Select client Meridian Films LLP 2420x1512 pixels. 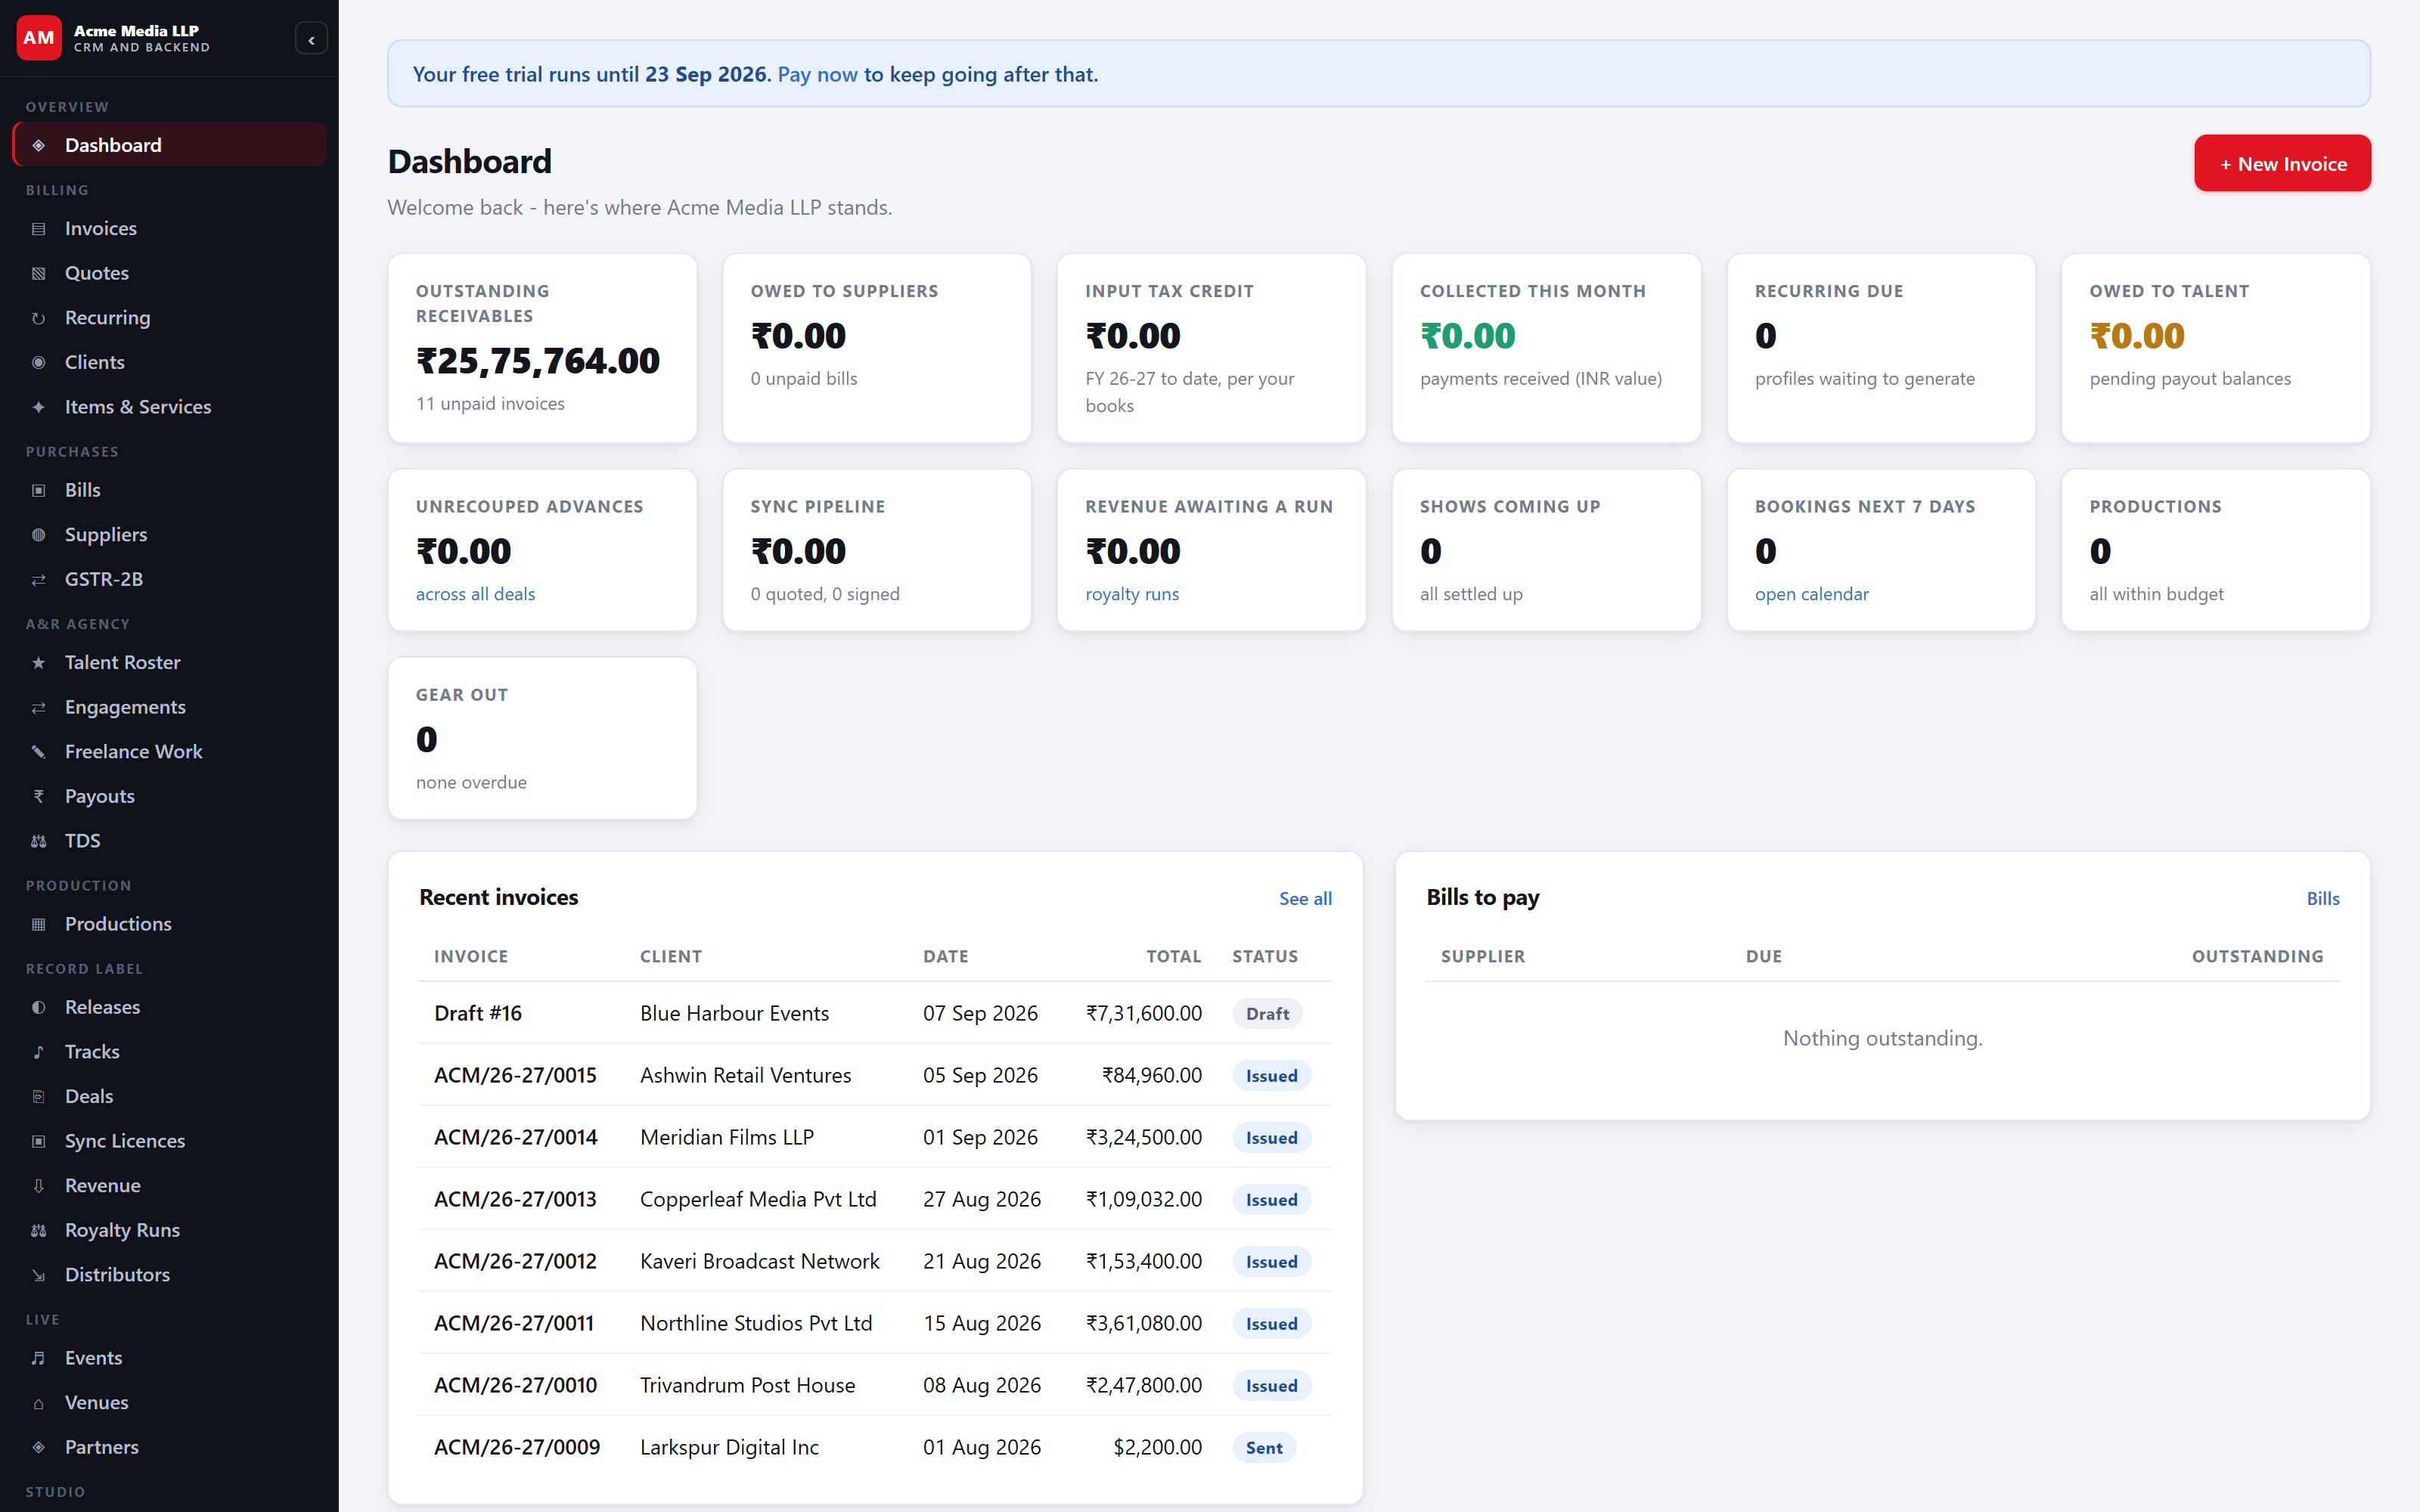pos(727,1137)
